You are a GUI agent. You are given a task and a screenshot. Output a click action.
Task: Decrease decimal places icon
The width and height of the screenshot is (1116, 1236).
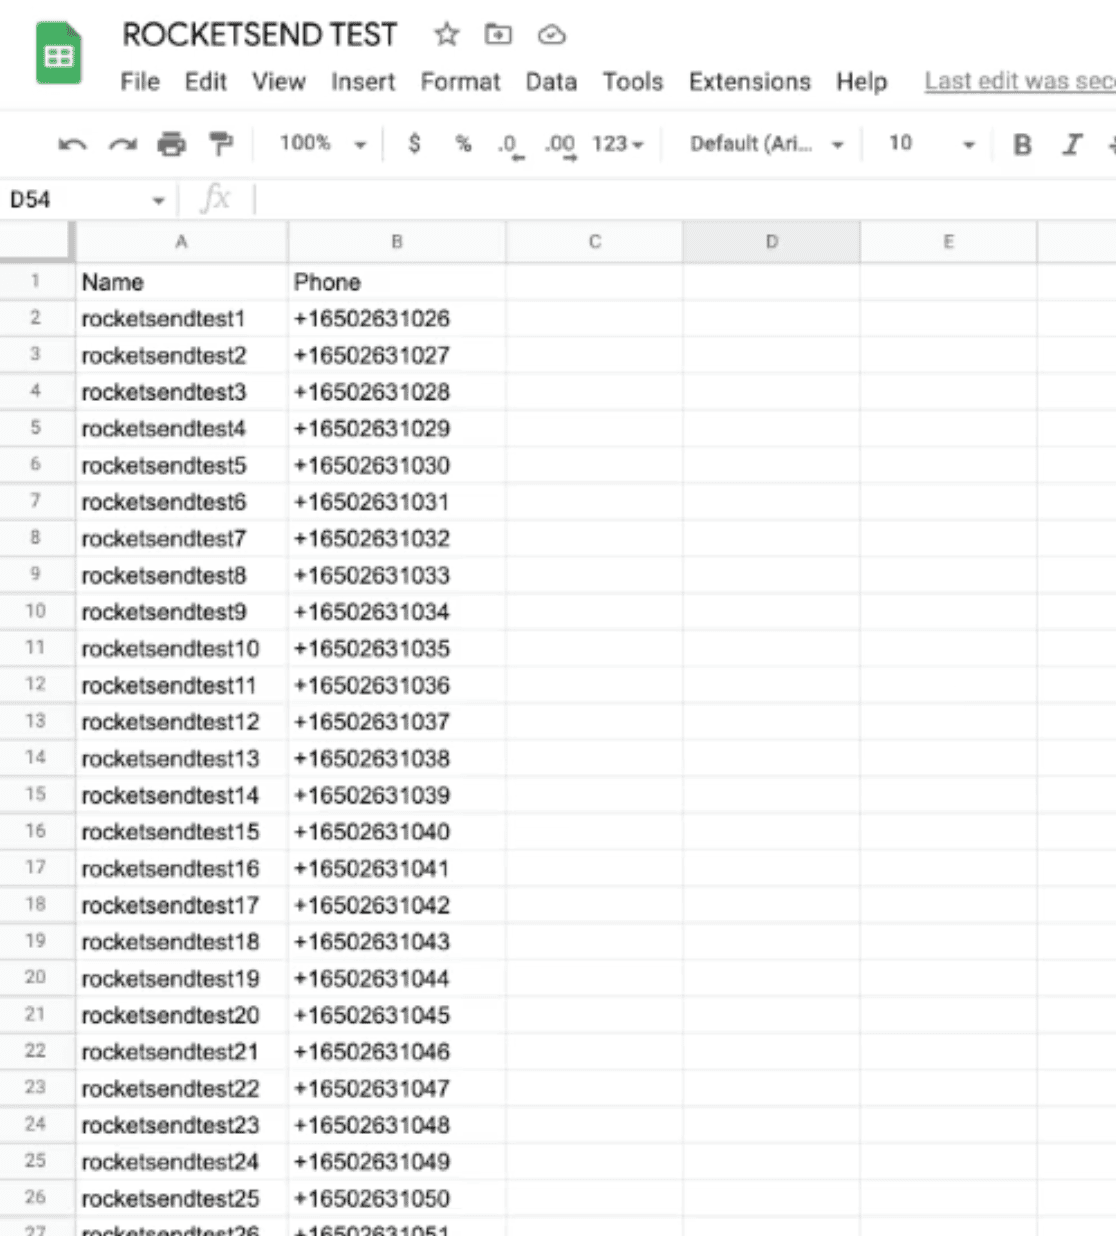[x=509, y=143]
